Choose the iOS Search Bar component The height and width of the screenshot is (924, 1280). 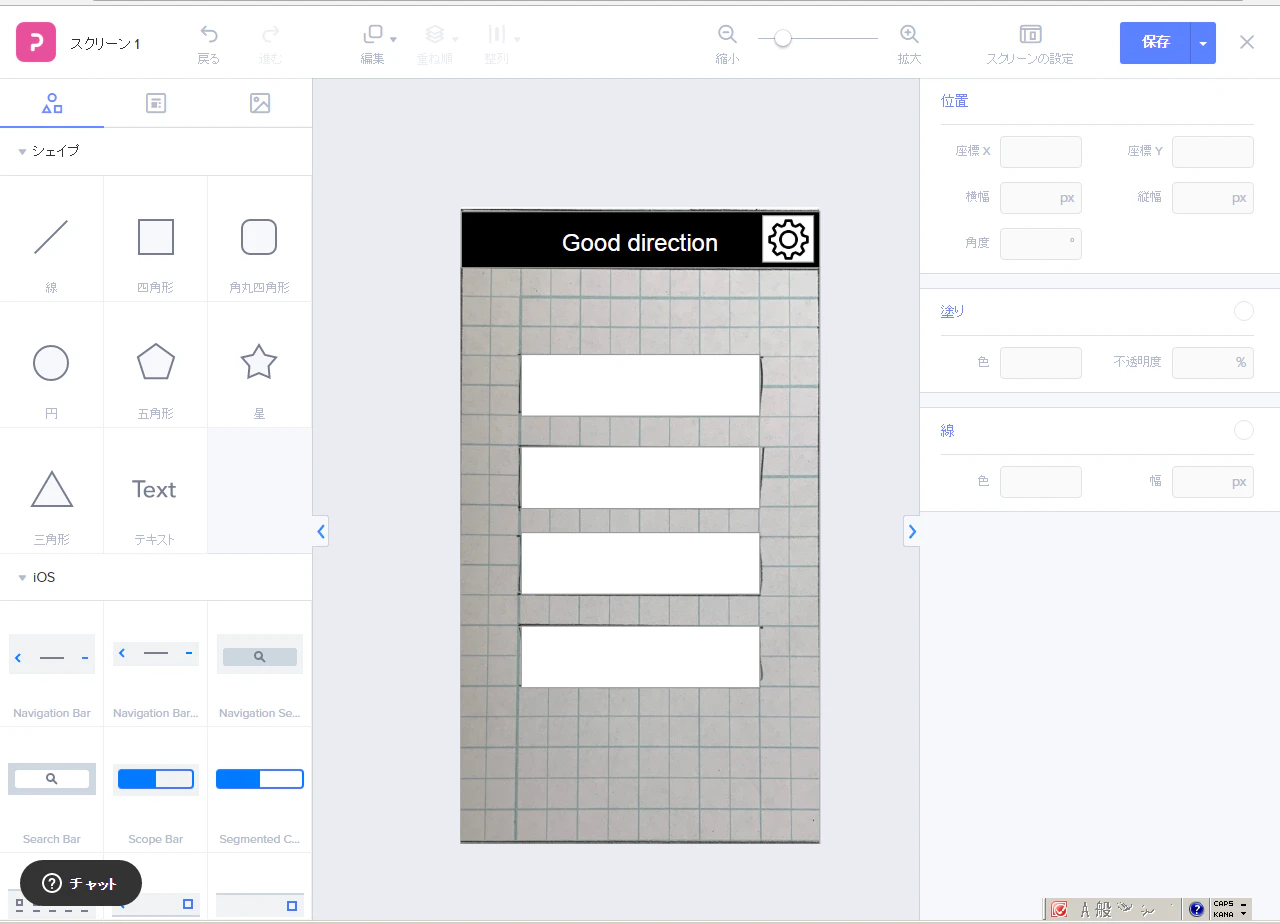tap(52, 778)
